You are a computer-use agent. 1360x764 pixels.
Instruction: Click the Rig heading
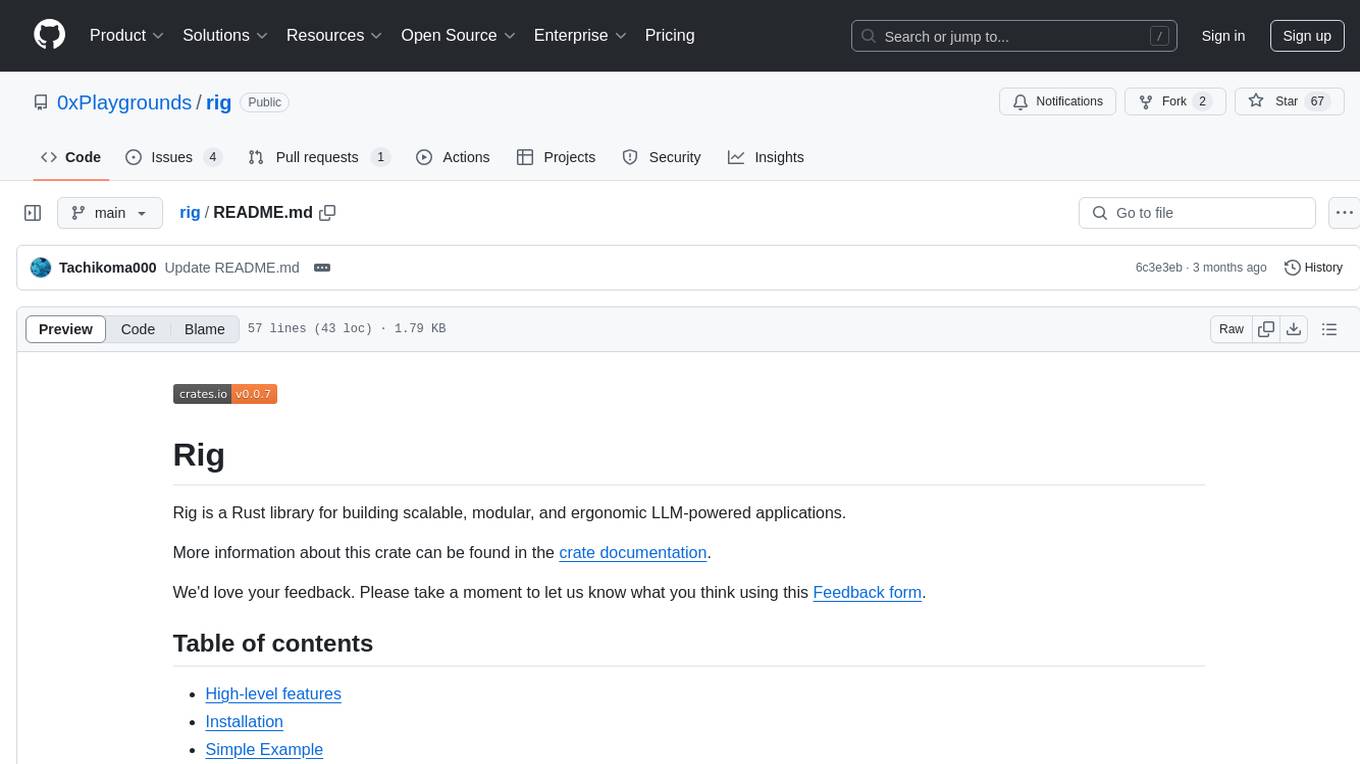[x=199, y=455]
